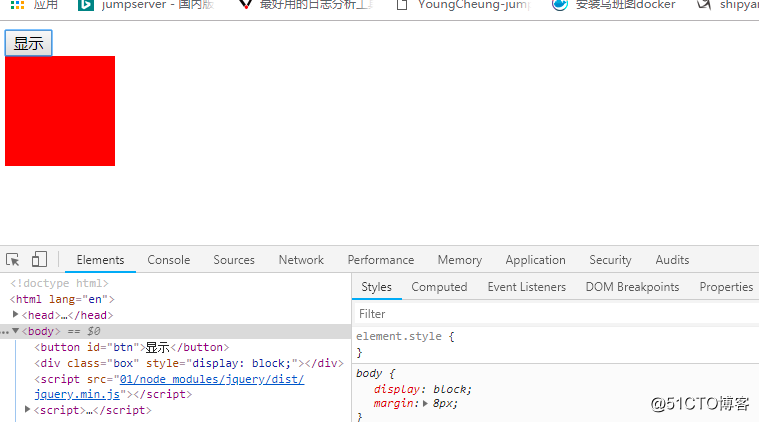Select the button id="btn" DOM row
The height and width of the screenshot is (422, 759).
pyautogui.click(x=132, y=347)
